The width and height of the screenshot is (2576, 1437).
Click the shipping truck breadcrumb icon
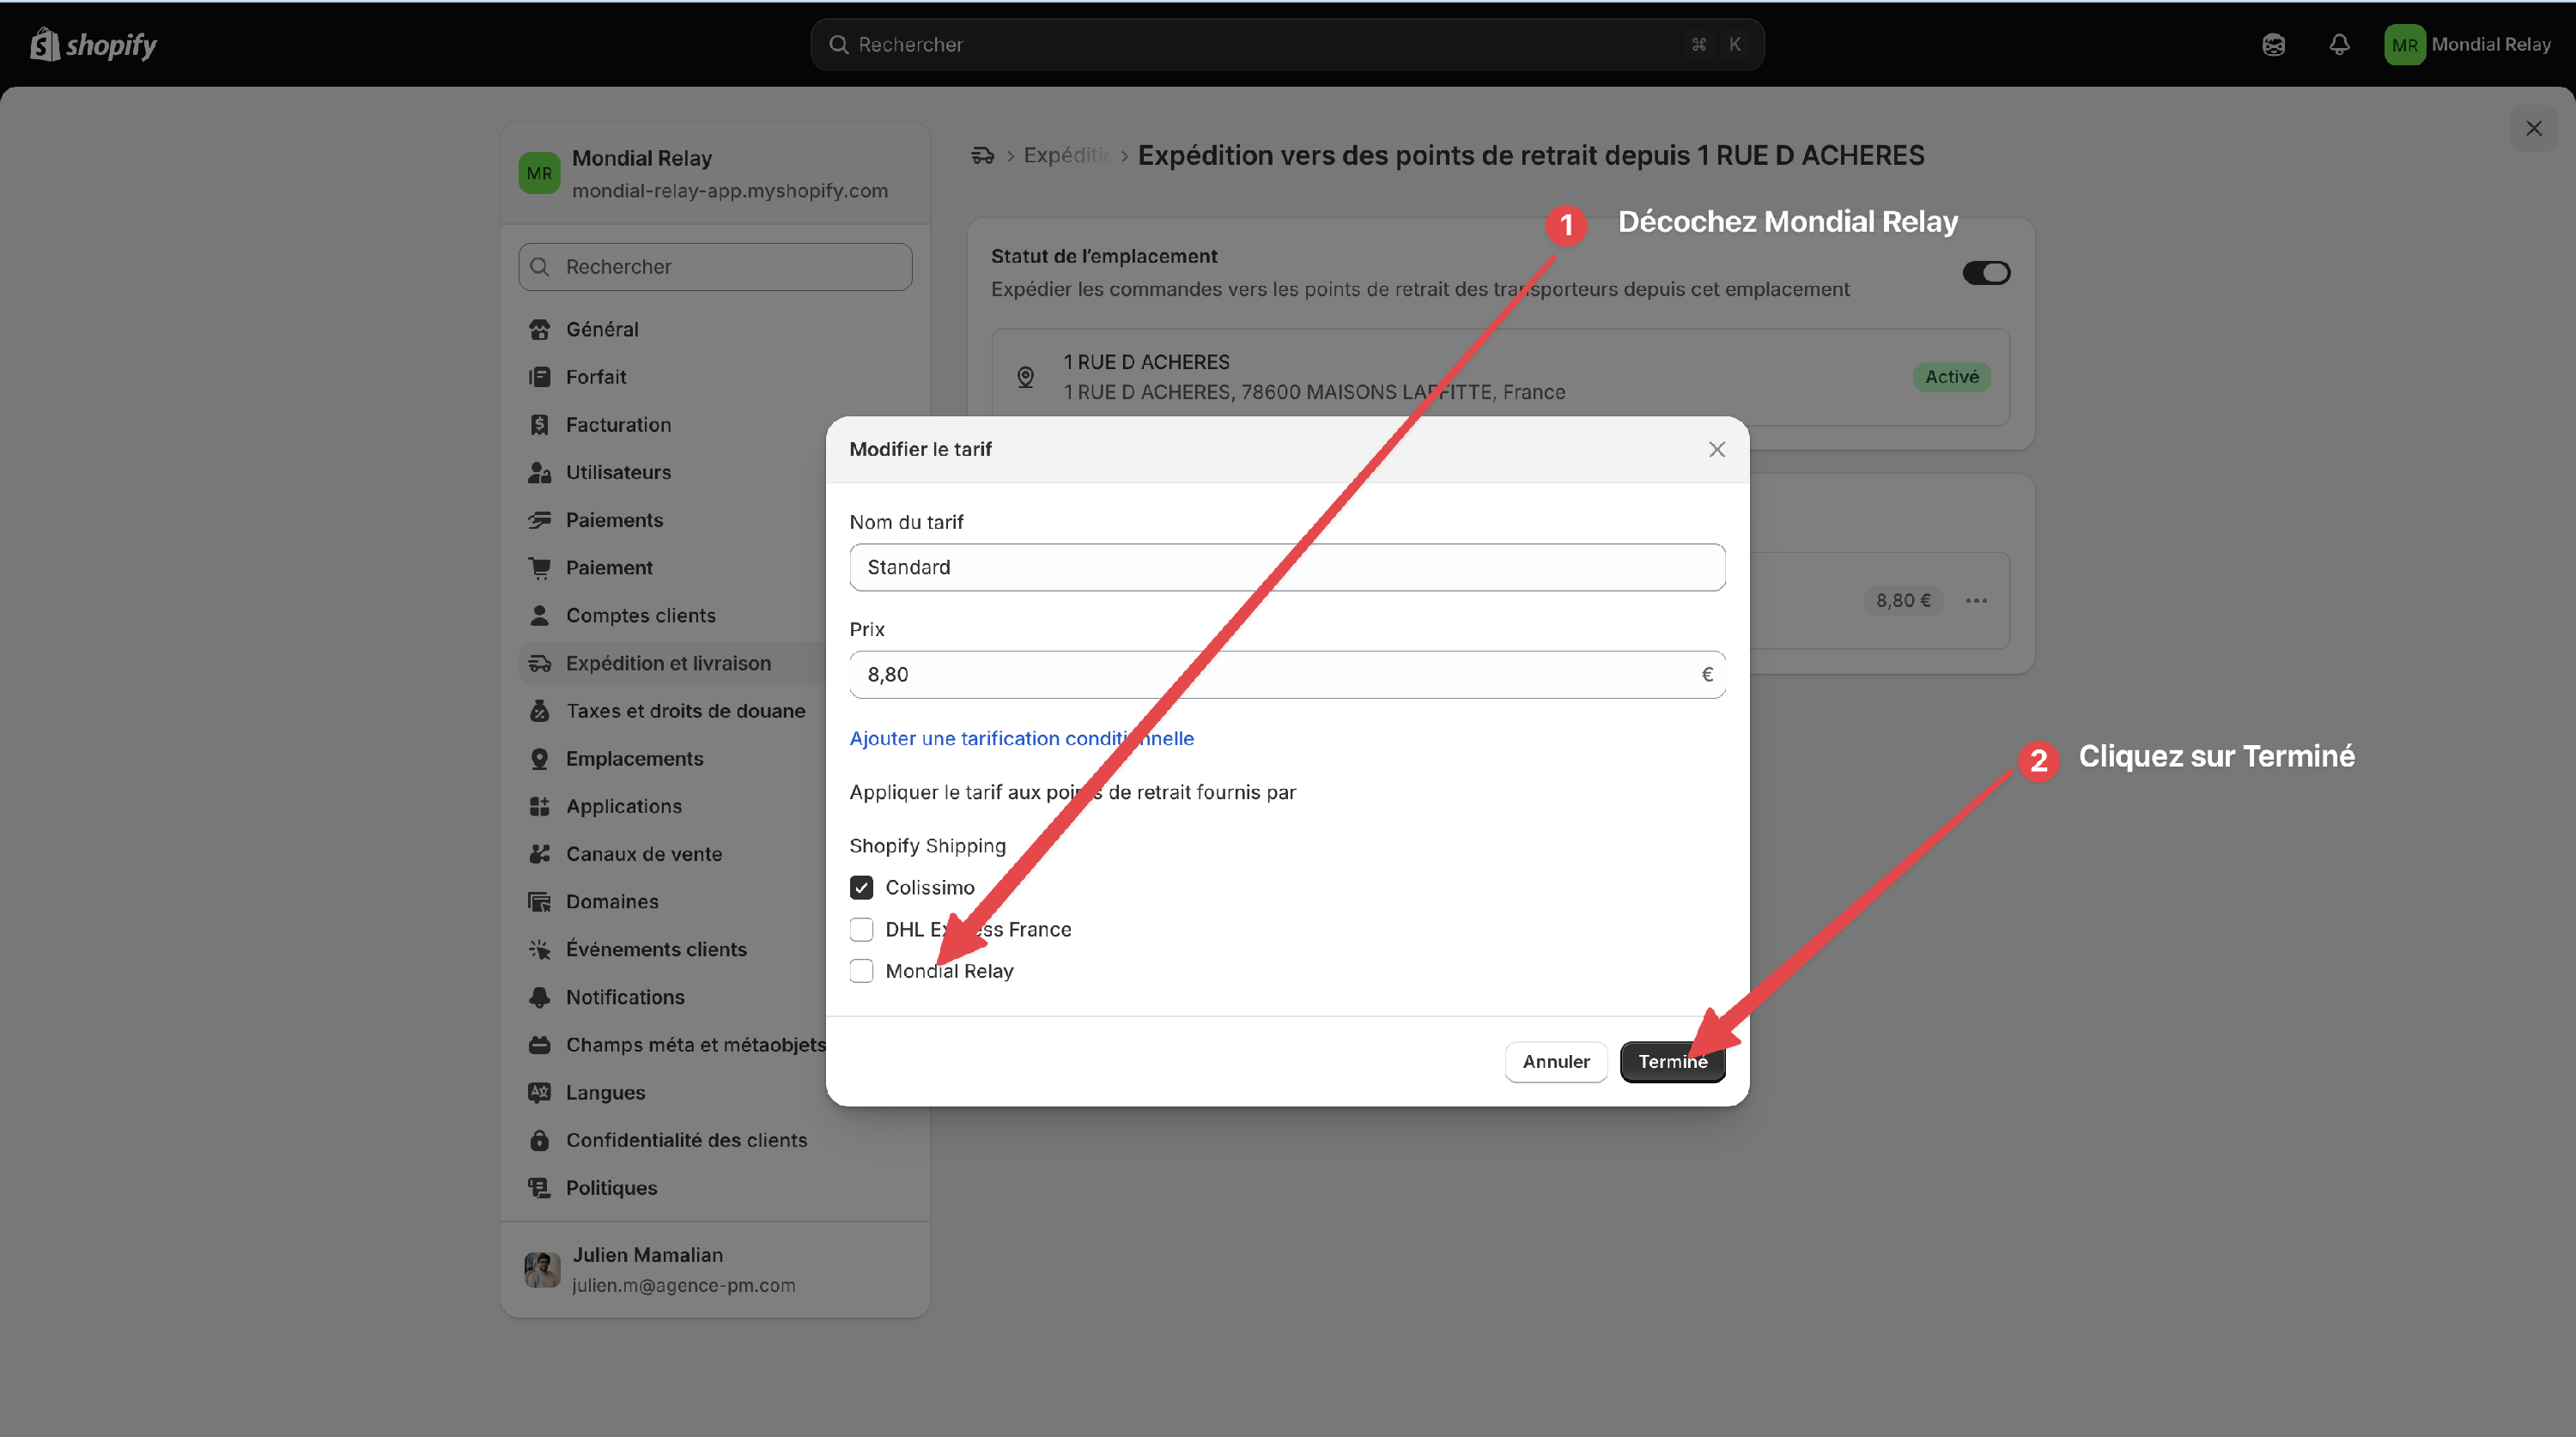click(982, 155)
